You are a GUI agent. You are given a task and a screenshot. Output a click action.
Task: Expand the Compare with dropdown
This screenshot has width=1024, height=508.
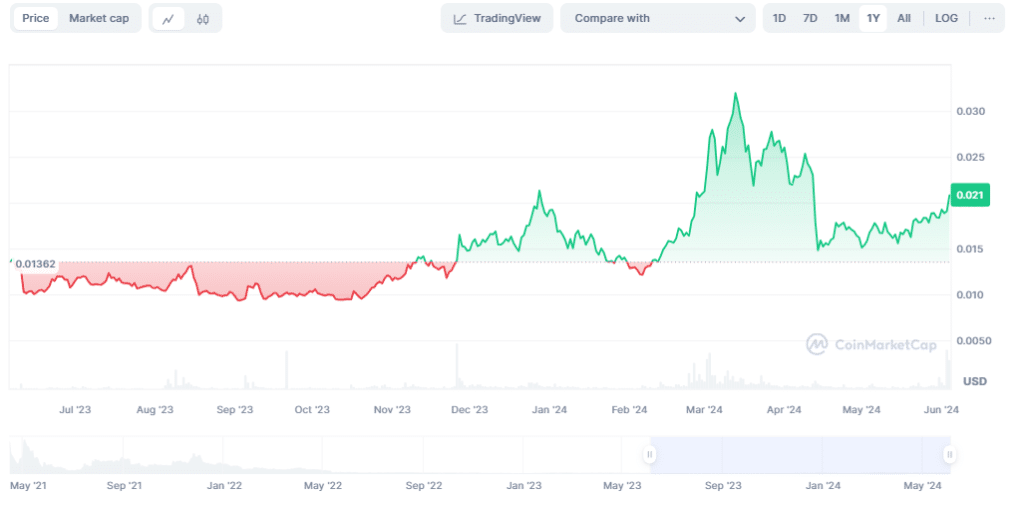click(657, 18)
